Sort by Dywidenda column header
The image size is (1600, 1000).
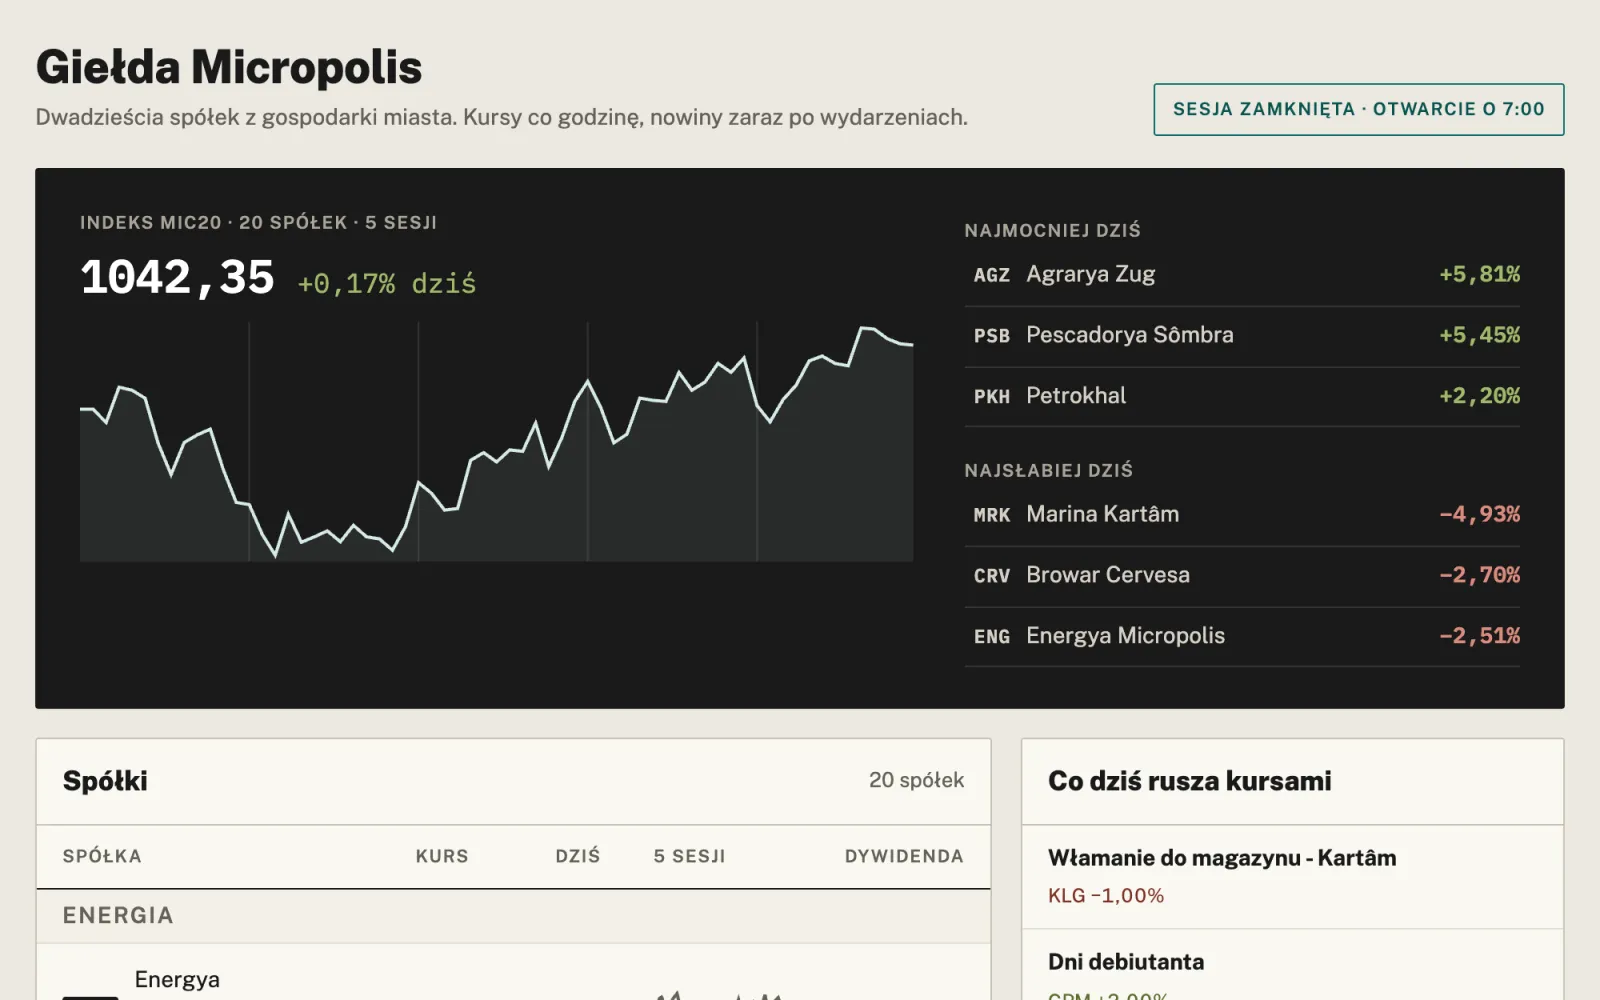(x=904, y=856)
